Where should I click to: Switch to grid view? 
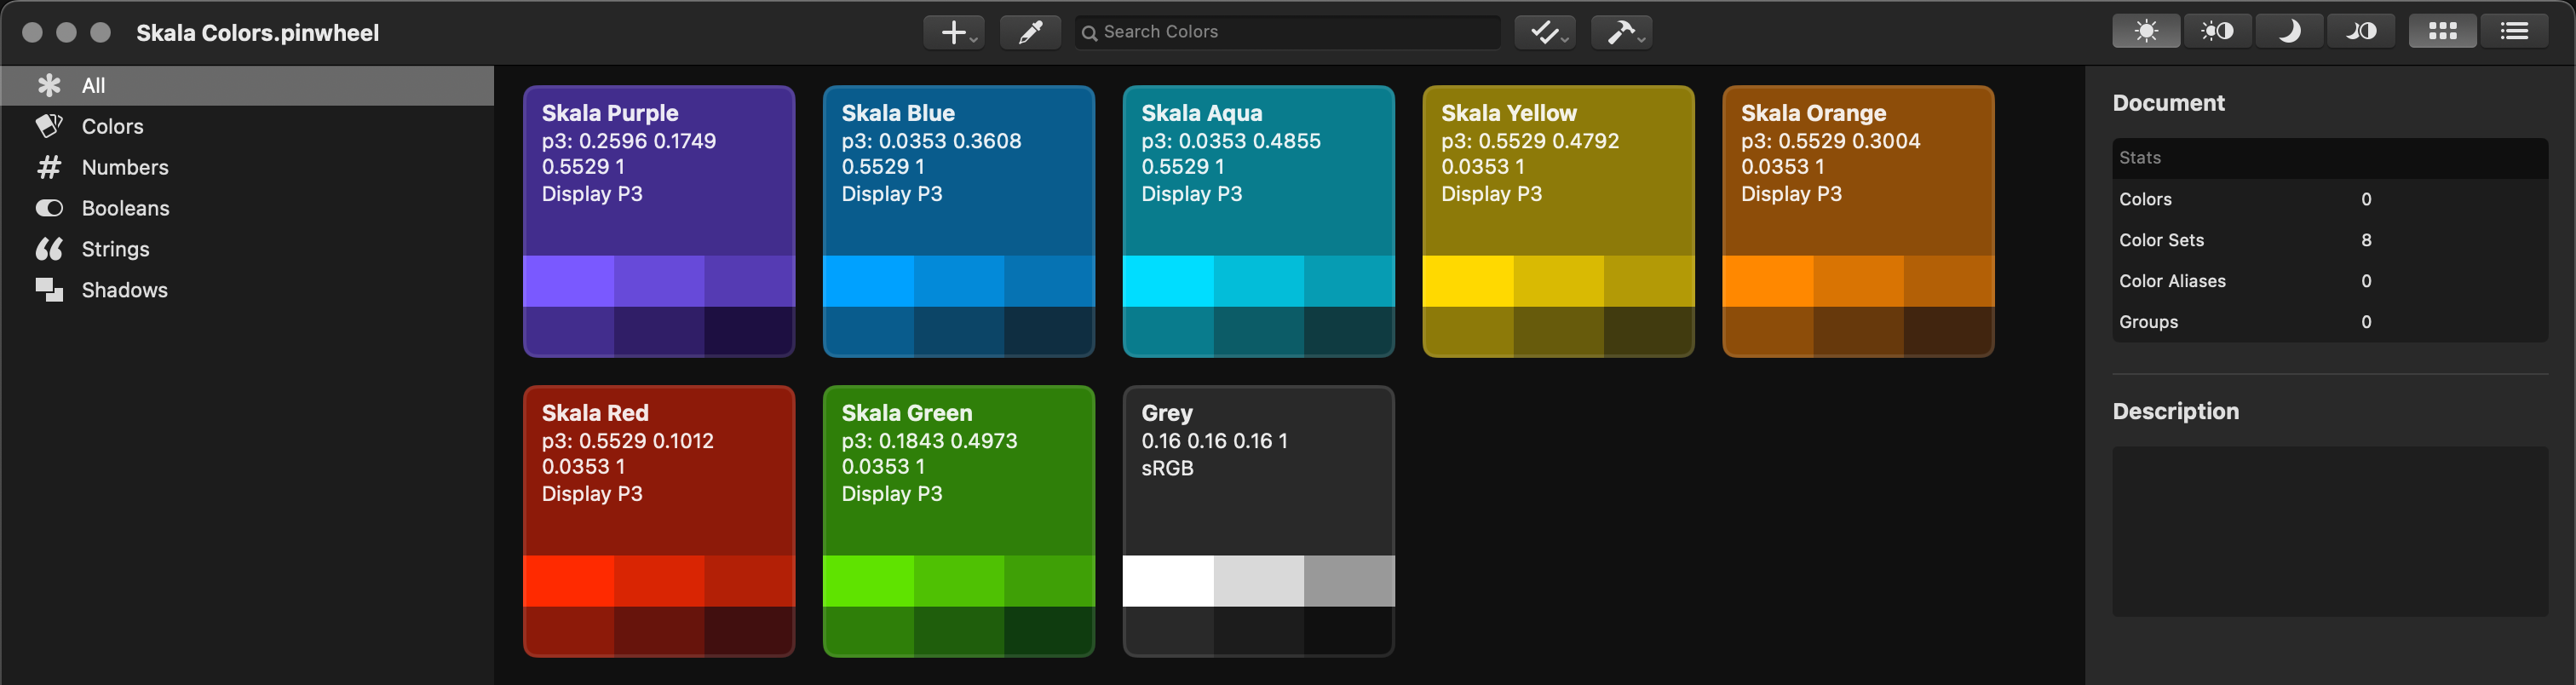click(2442, 32)
